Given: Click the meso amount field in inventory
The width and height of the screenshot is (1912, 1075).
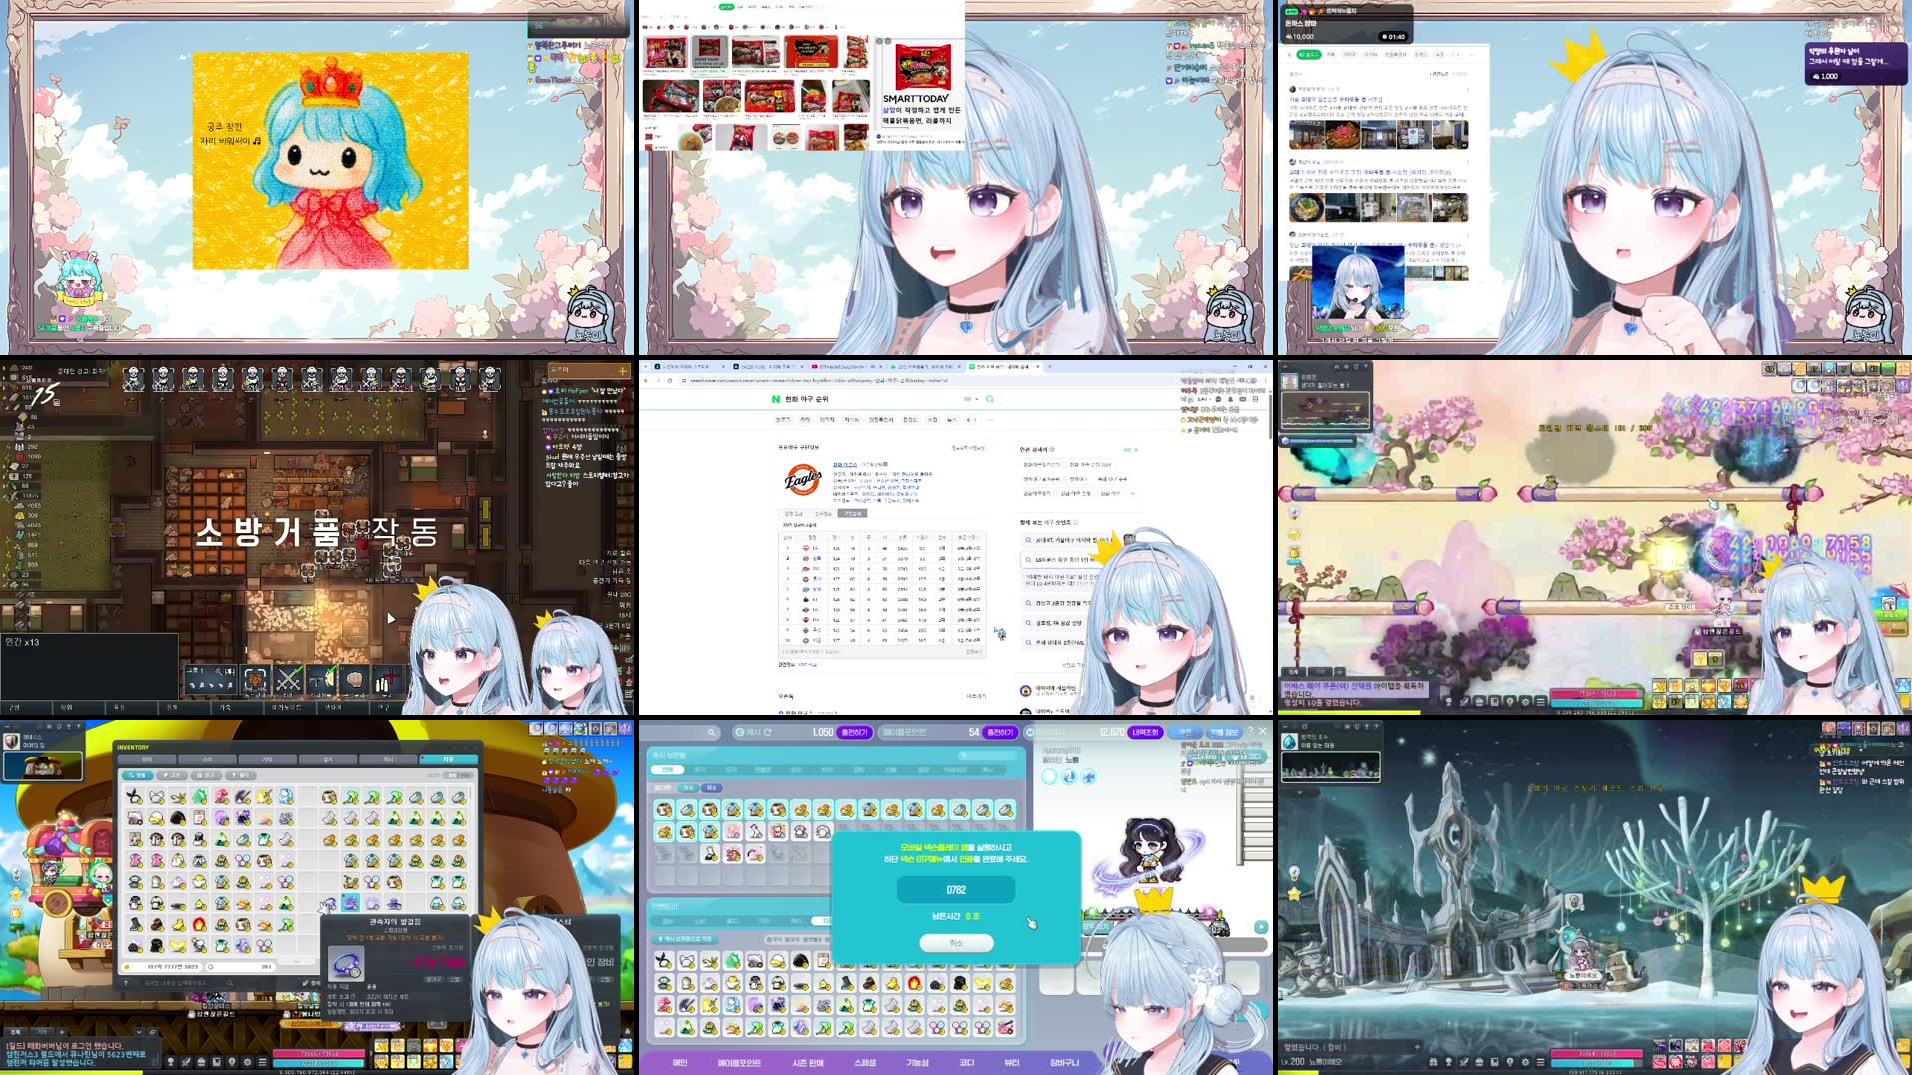Looking at the screenshot, I should pyautogui.click(x=163, y=967).
